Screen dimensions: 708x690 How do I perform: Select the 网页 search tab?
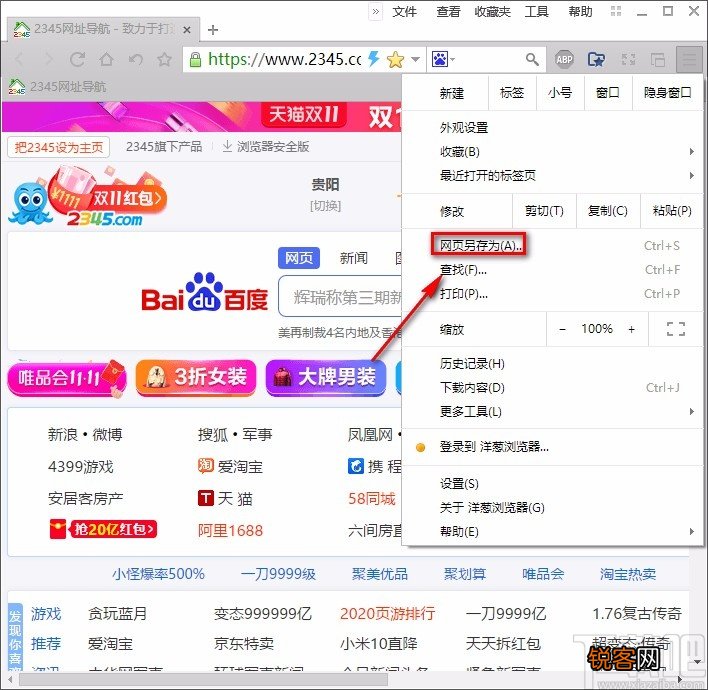coord(298,258)
